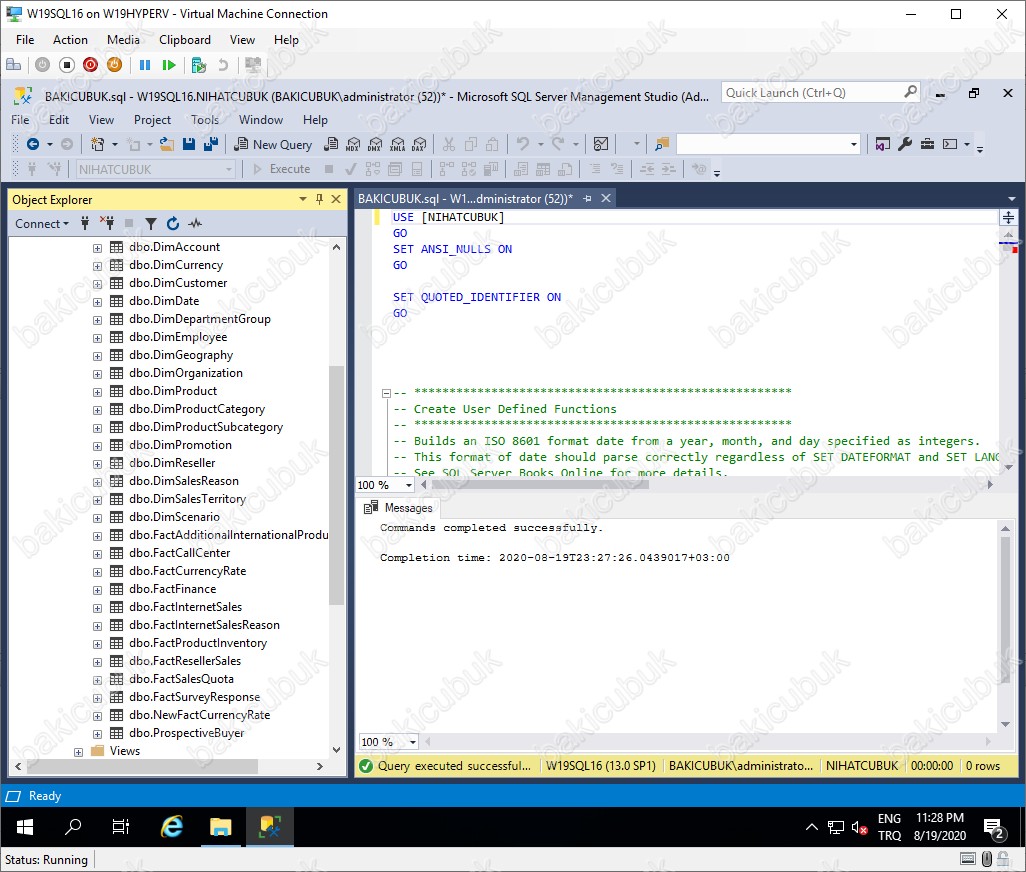
Task: Save VM state with the orange icon
Action: [115, 65]
